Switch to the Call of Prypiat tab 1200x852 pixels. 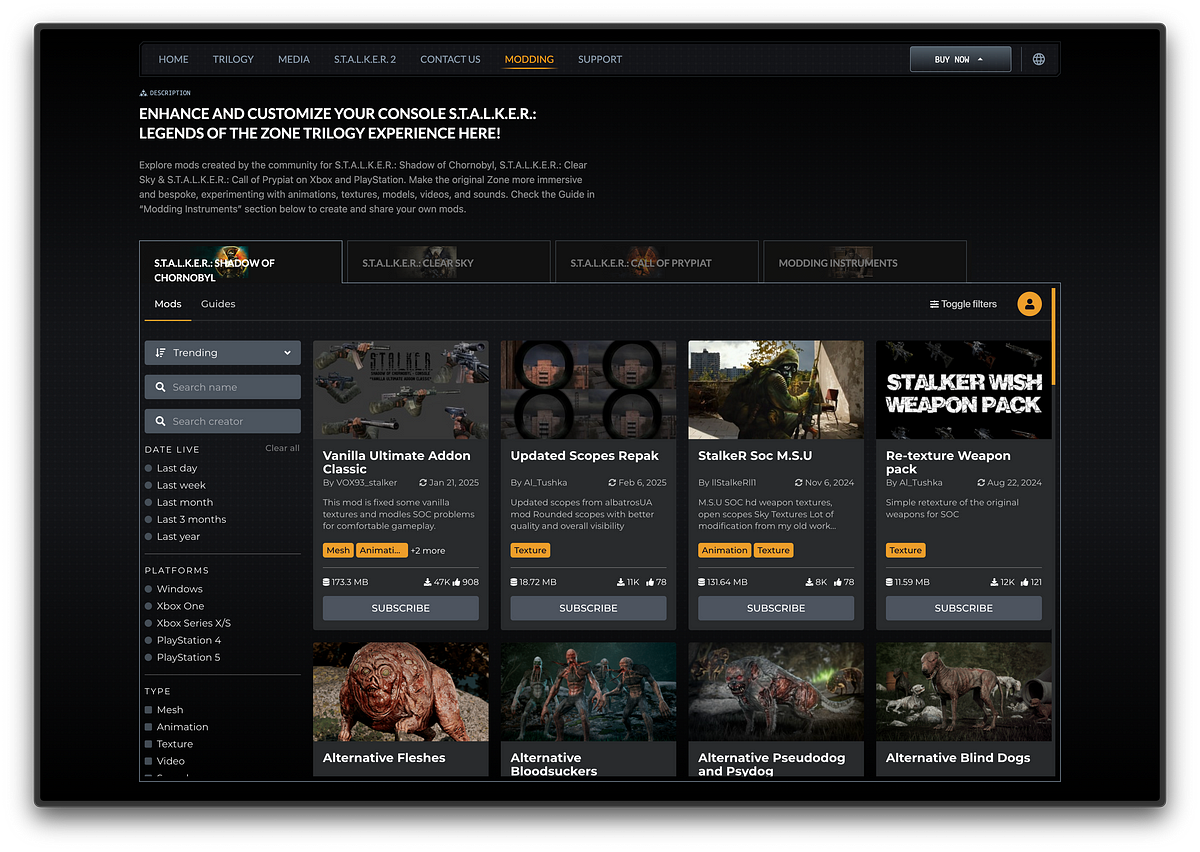[656, 262]
